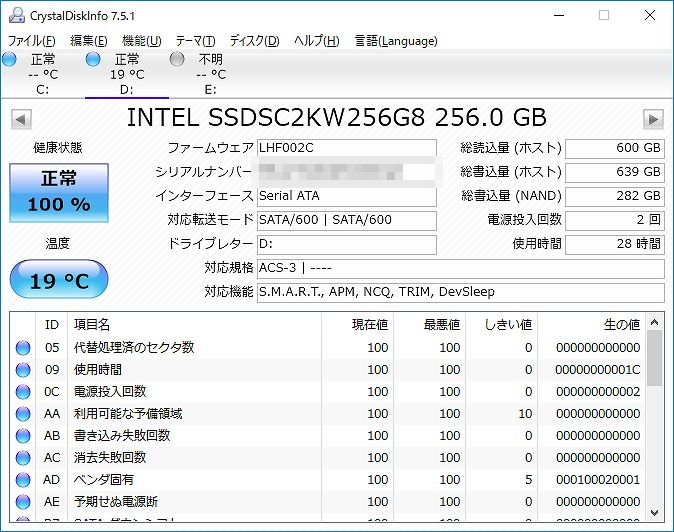Click status orb of drive C:
The width and height of the screenshot is (674, 532).
9,59
